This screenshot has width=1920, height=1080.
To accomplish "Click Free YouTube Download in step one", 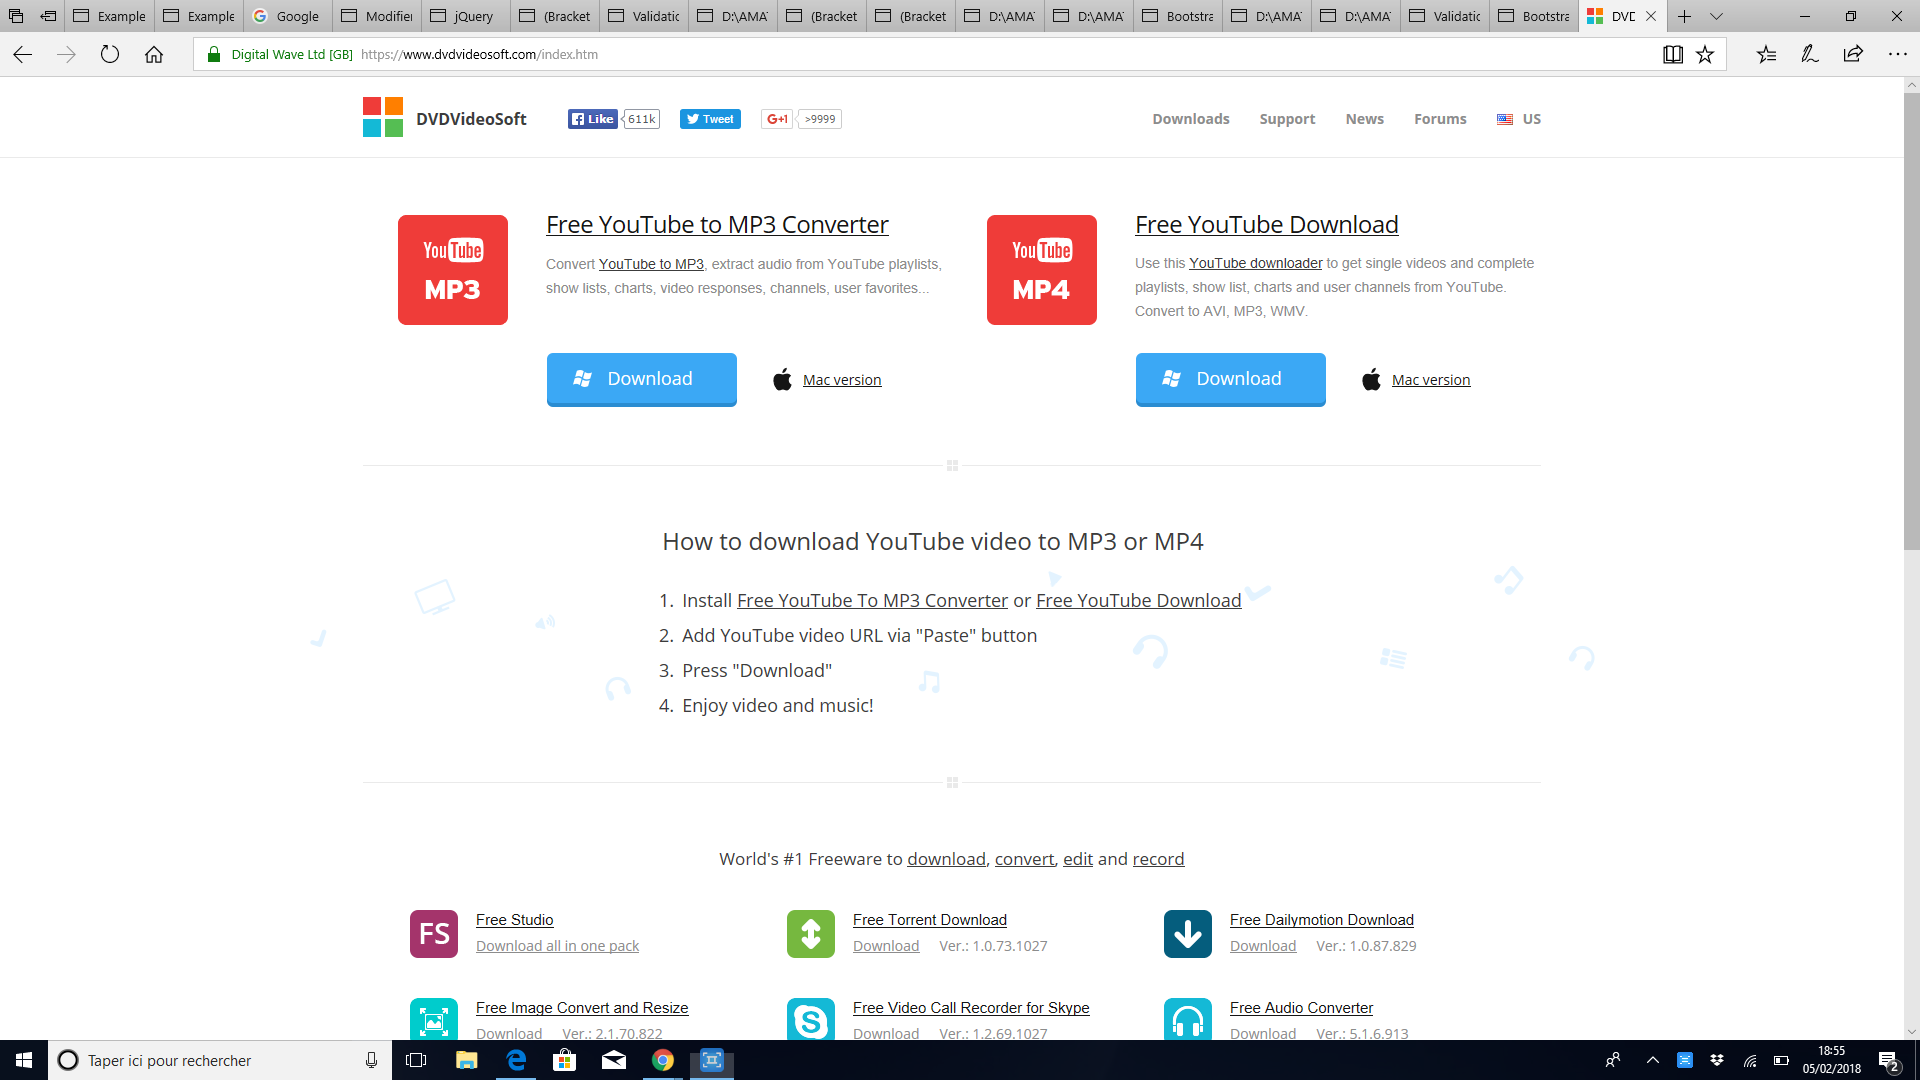I will 1138,600.
